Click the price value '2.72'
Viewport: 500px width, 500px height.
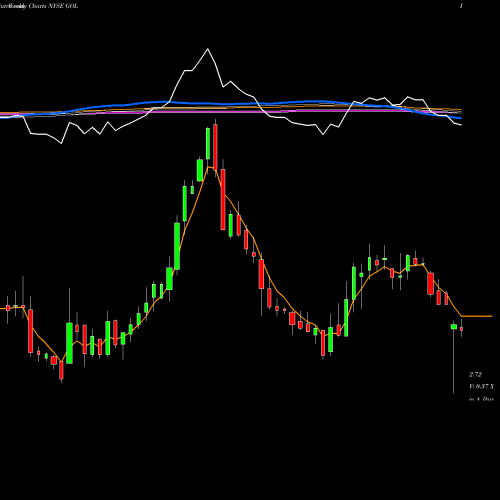475,375
